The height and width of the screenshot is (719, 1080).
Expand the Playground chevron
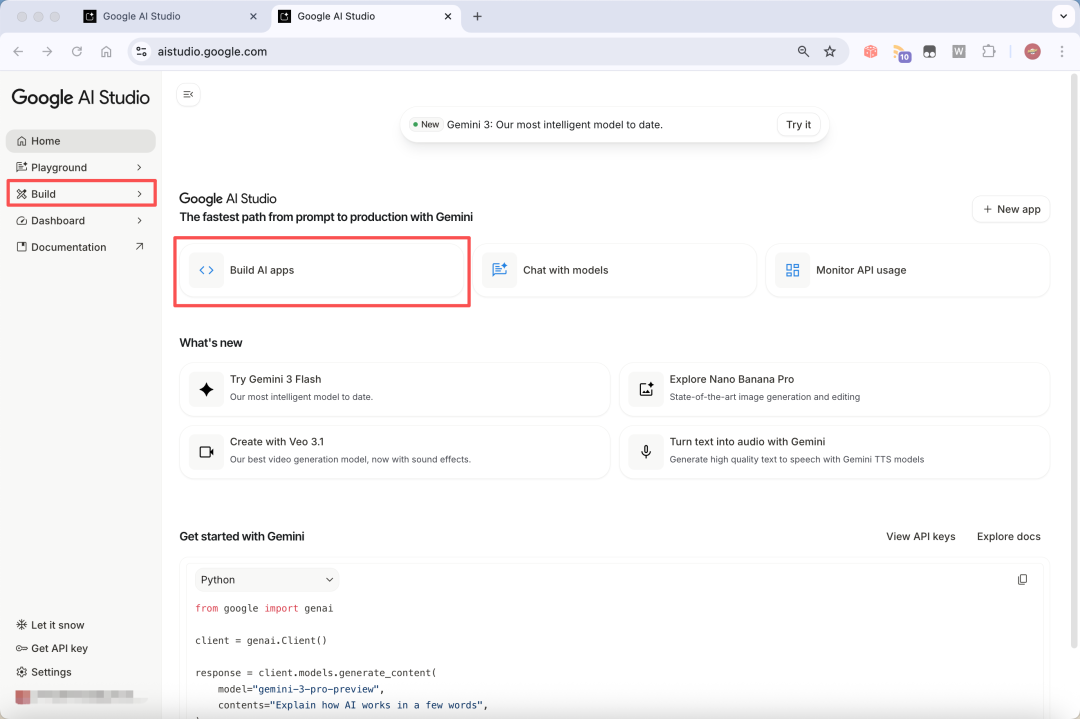[x=139, y=167]
